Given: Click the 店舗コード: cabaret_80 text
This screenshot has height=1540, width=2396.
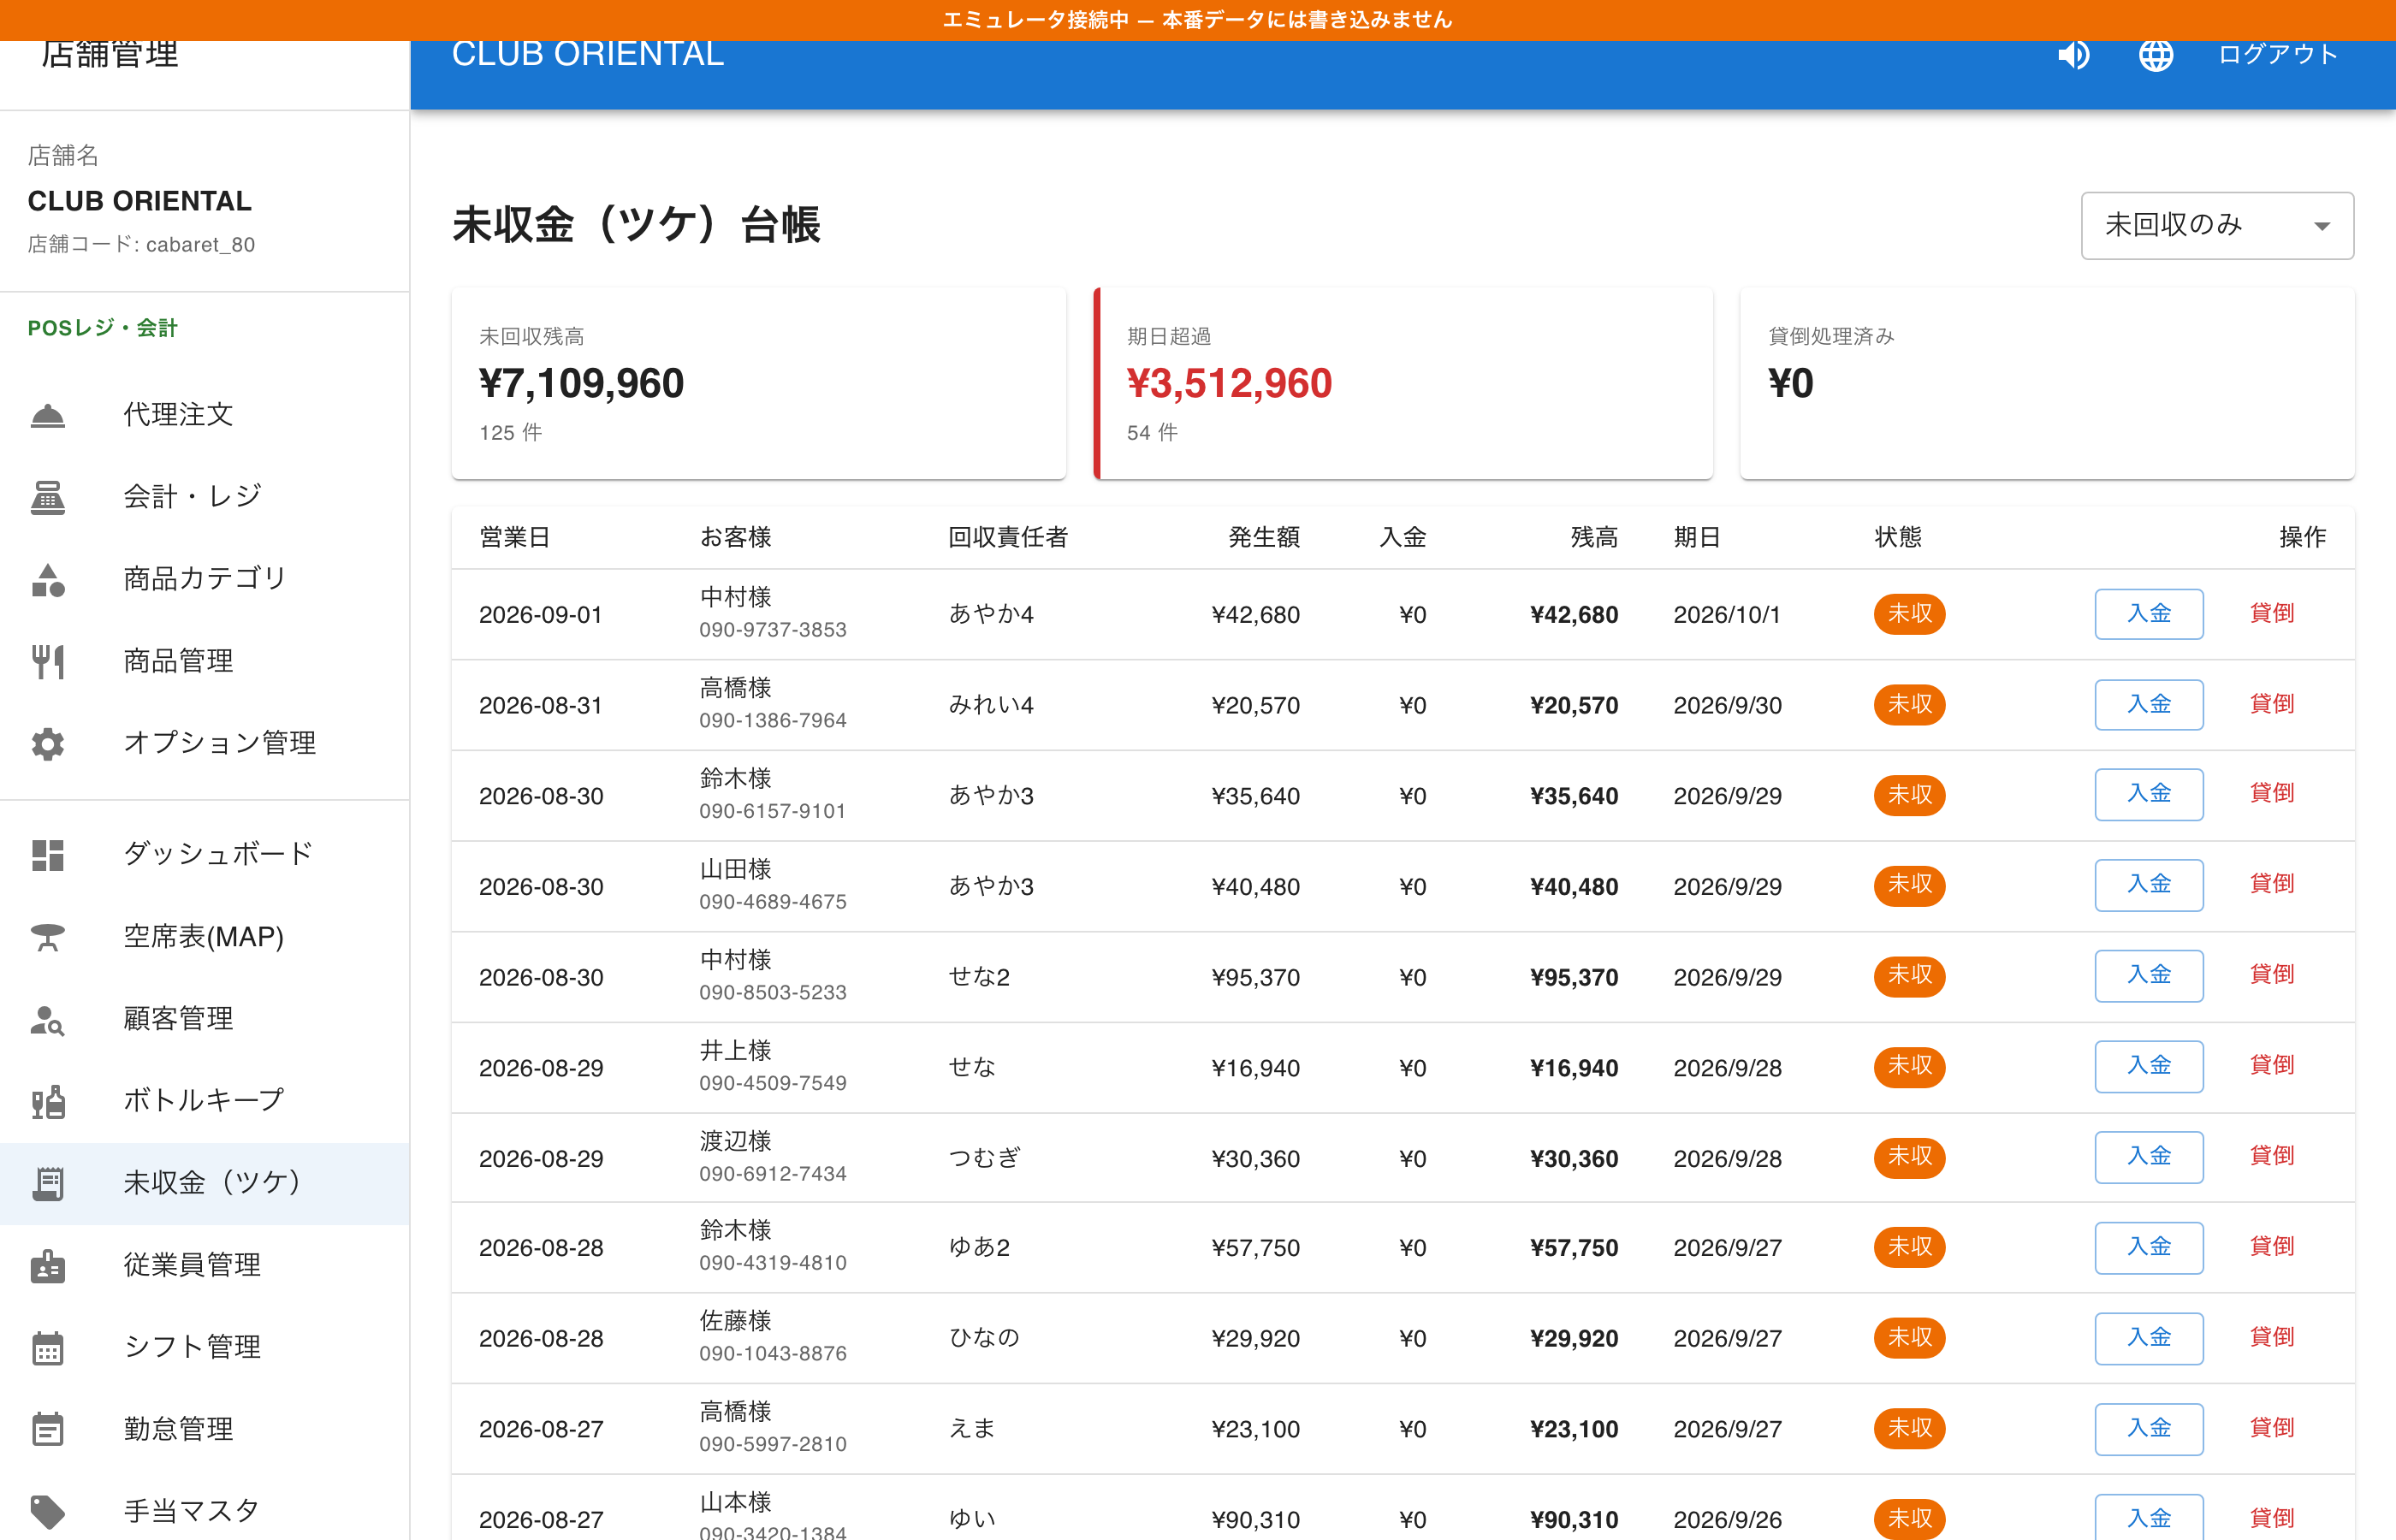Looking at the screenshot, I should 141,244.
